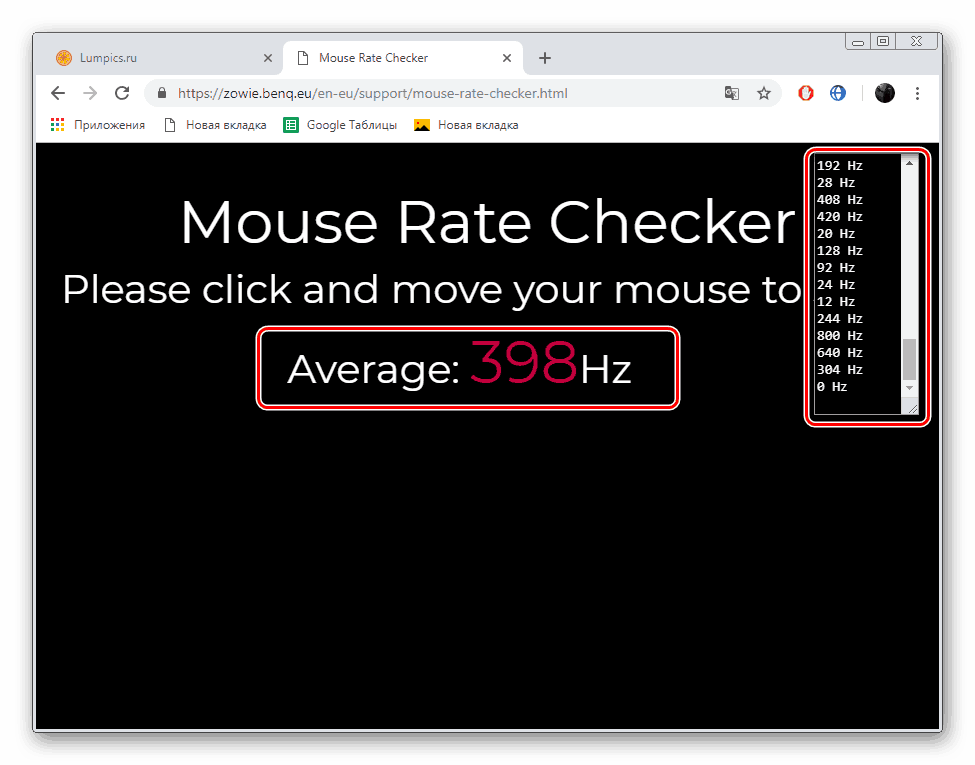Click the scroll up arrow in the Hz log
Viewport: 975px width, 765px height.
(909, 163)
